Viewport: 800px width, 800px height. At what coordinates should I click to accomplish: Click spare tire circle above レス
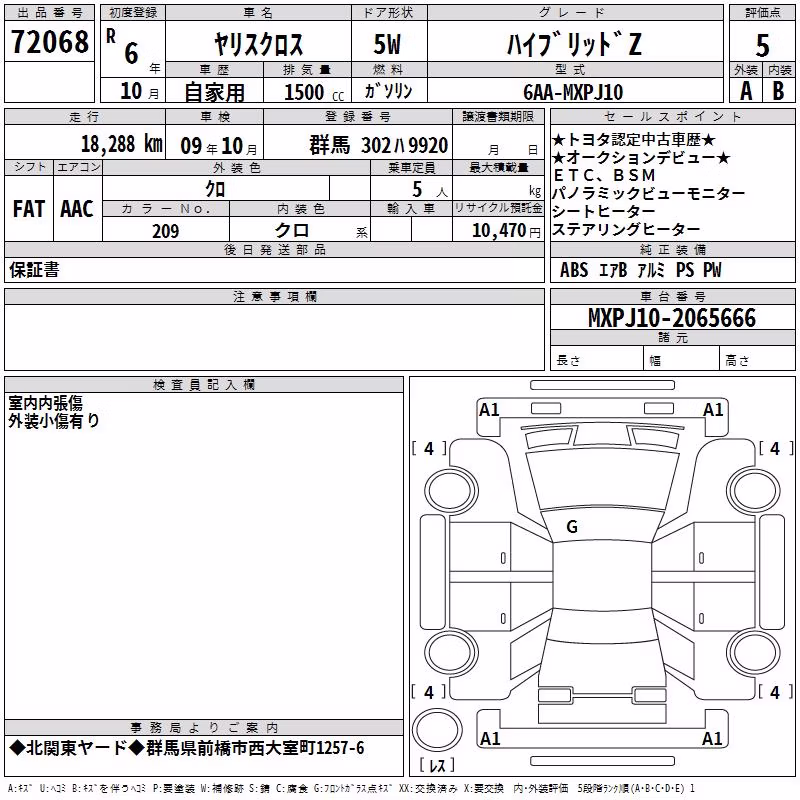tap(437, 731)
